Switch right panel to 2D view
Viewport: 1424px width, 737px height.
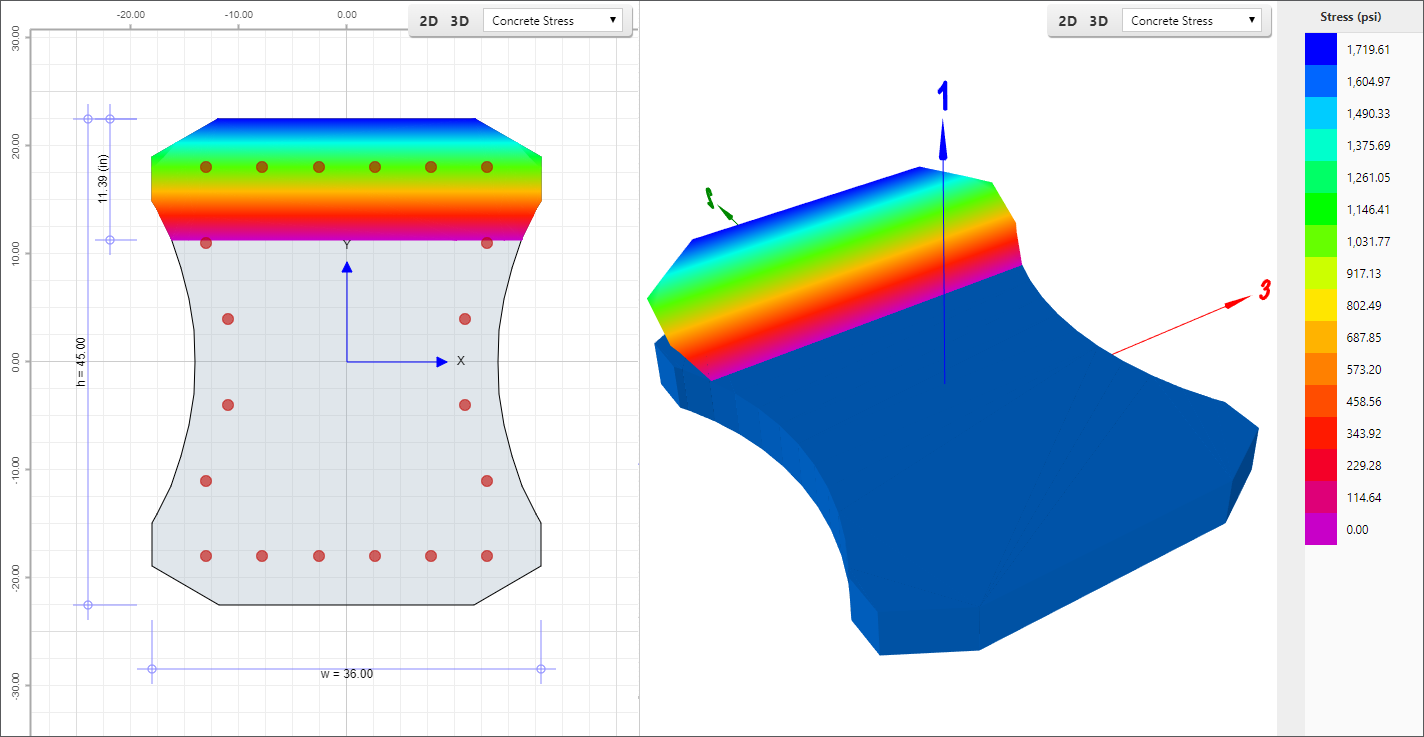1067,21
